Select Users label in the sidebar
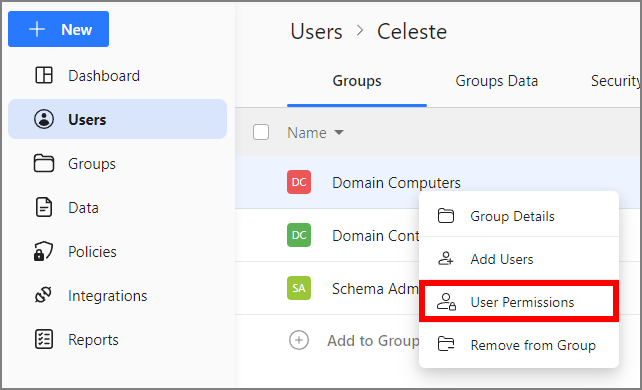Viewport: 642px width, 390px height. pyautogui.click(x=87, y=119)
